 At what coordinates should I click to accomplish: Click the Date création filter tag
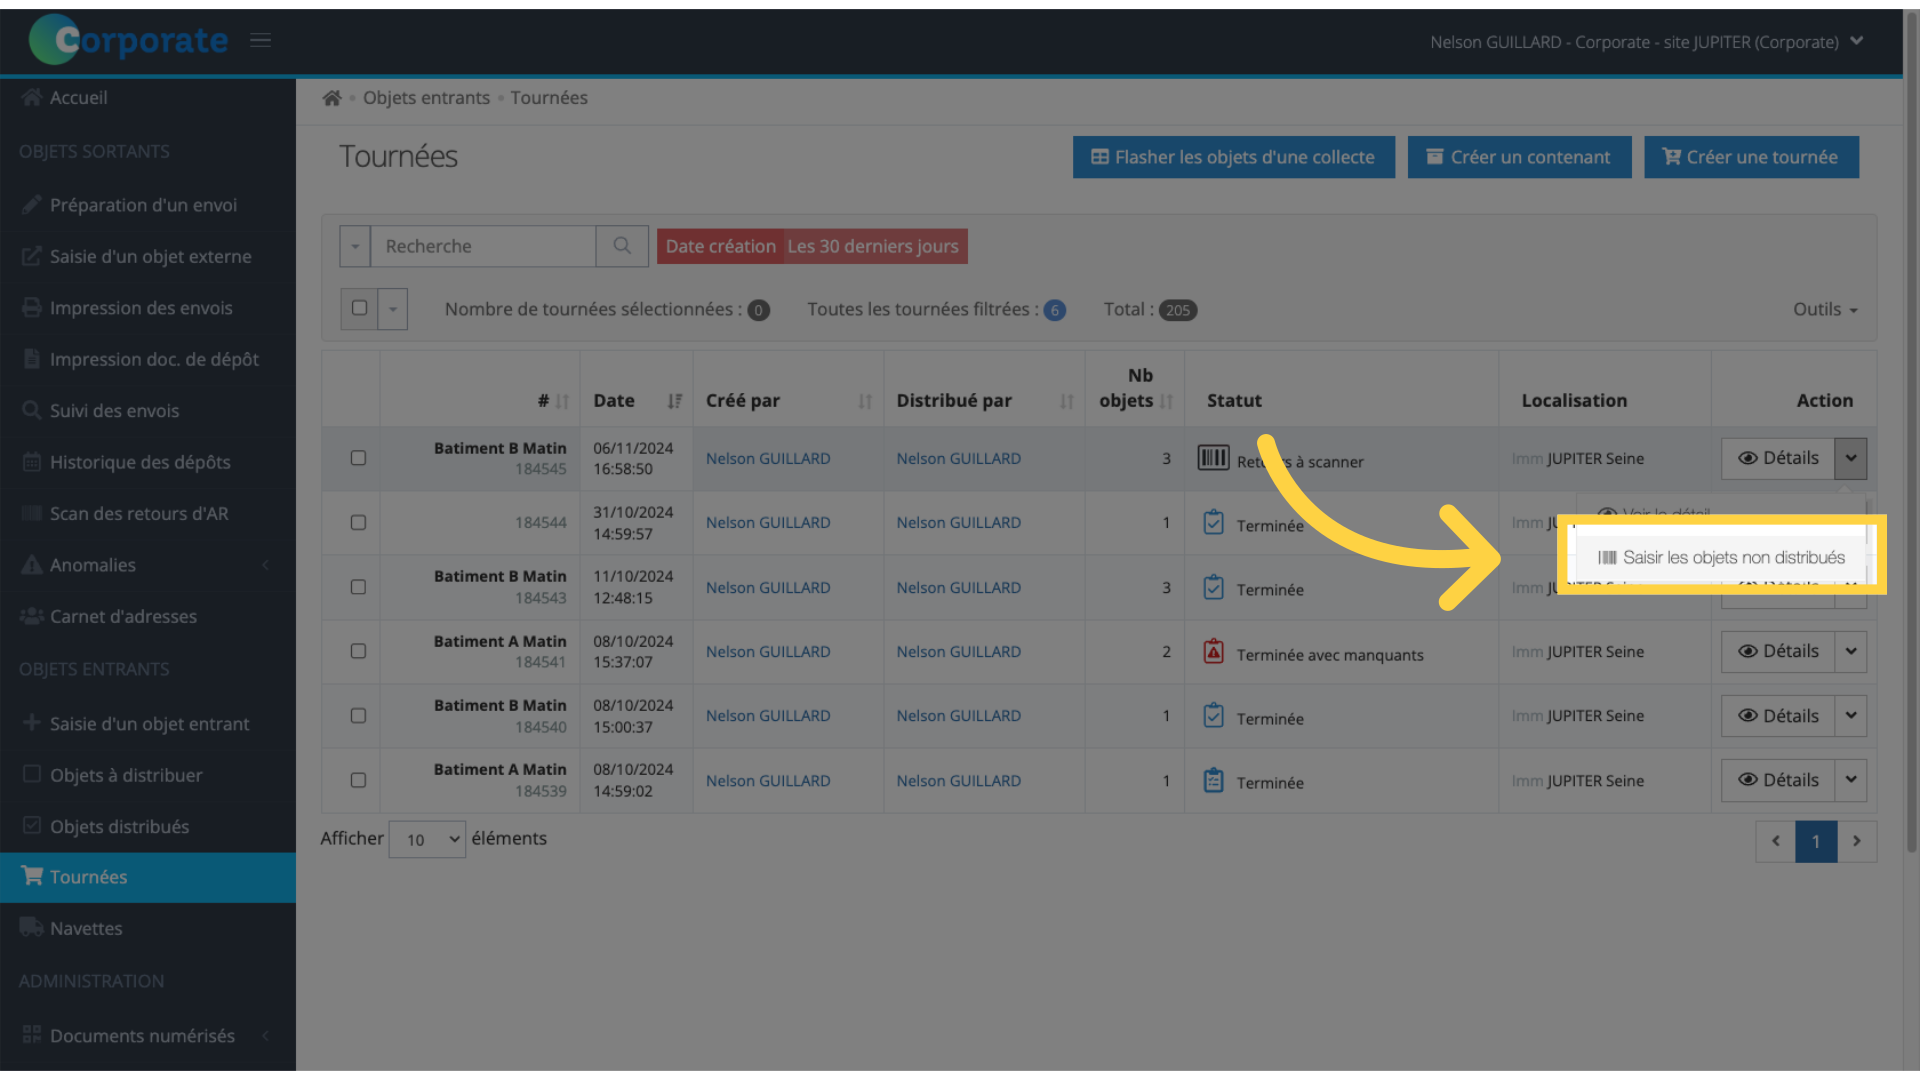(x=812, y=246)
